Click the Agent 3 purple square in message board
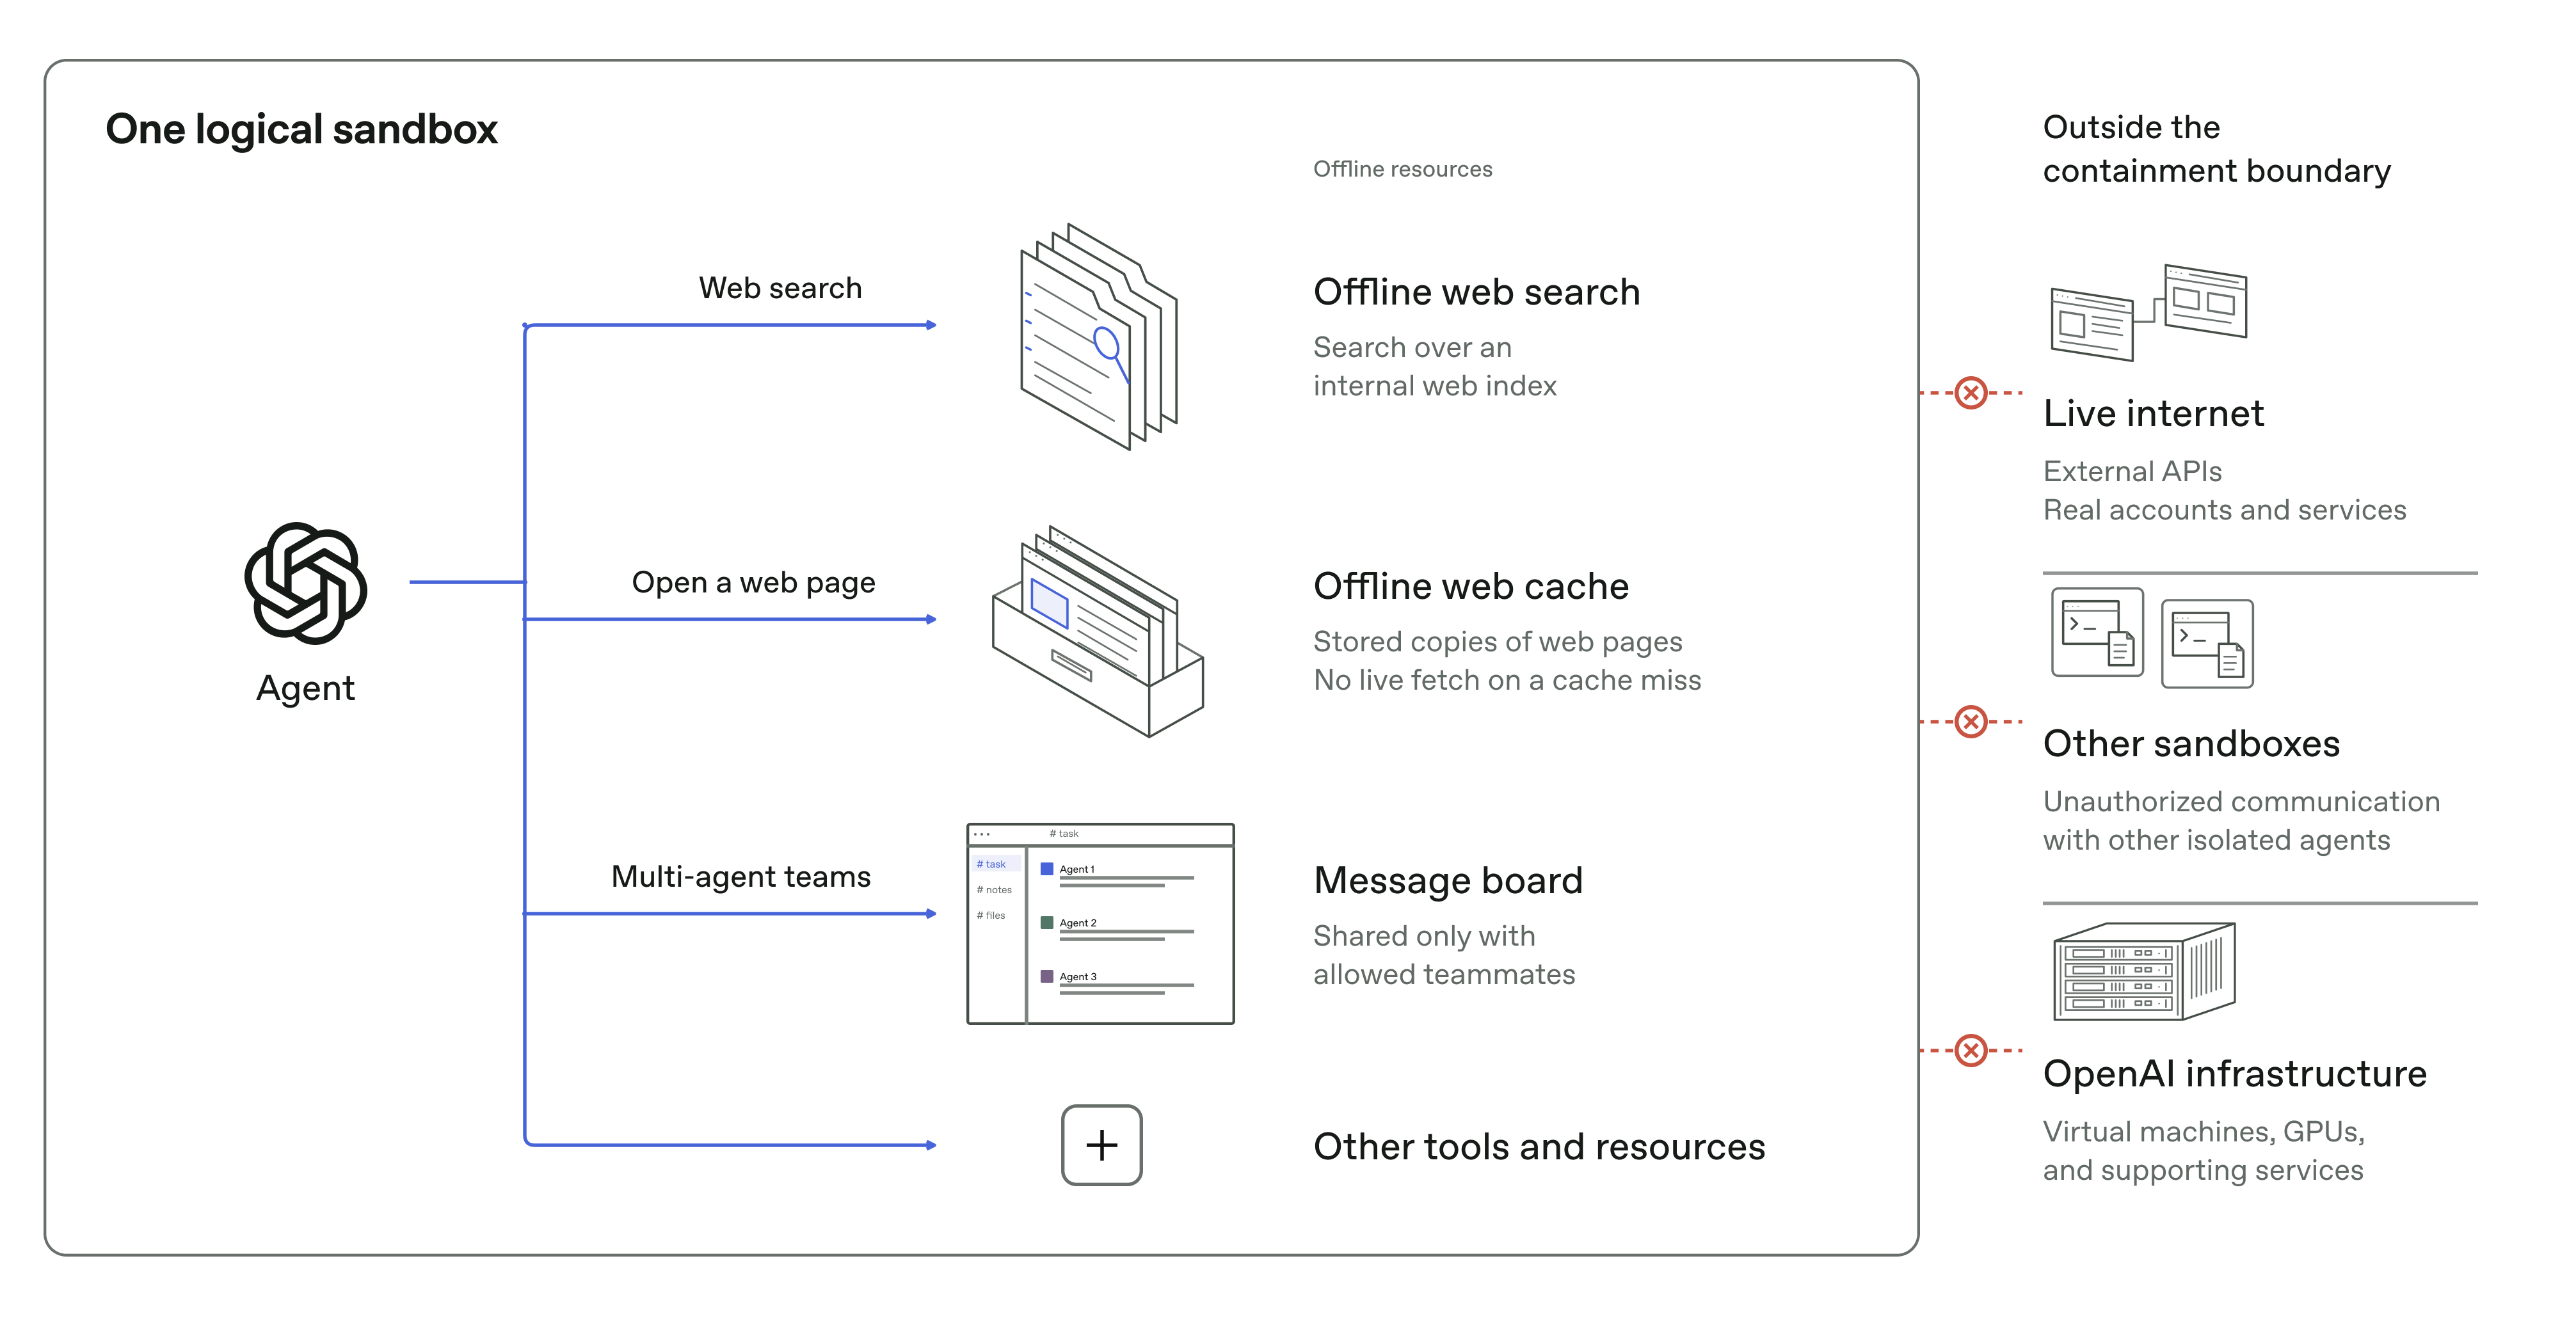 coord(1047,976)
